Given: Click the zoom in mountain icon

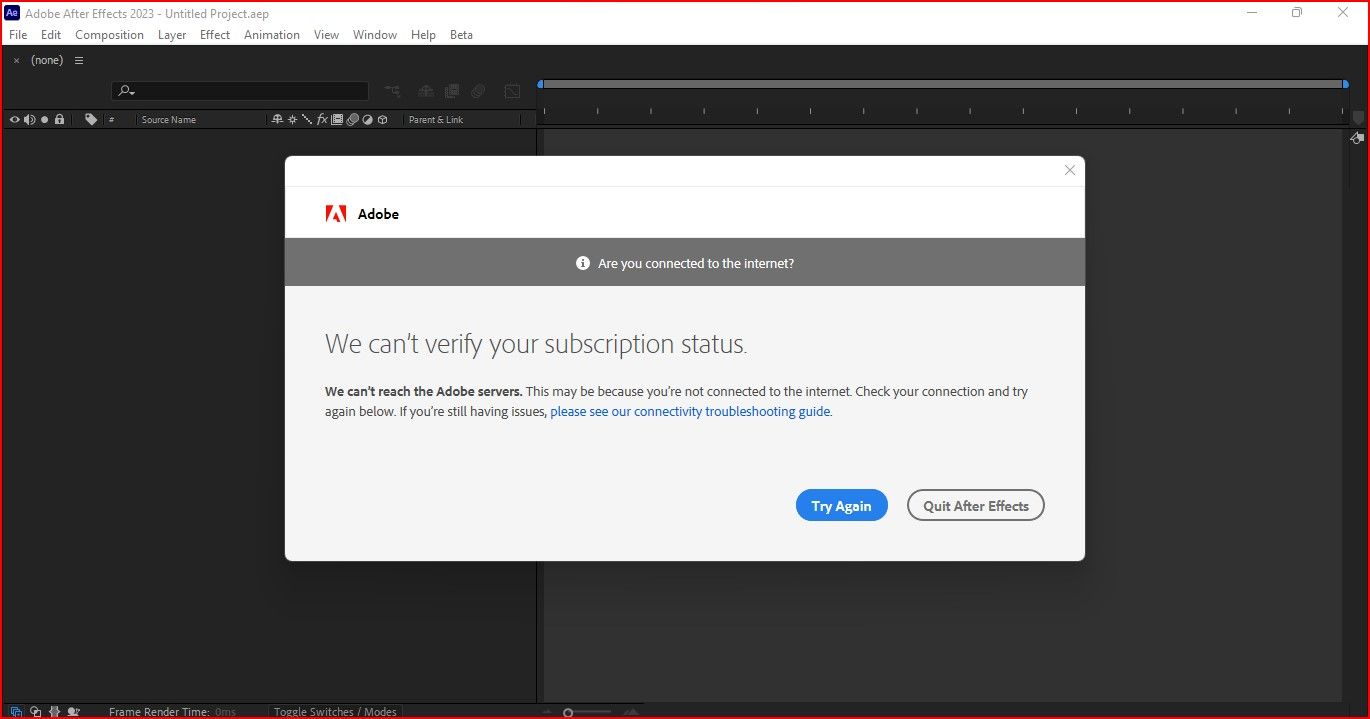Looking at the screenshot, I should coord(633,713).
